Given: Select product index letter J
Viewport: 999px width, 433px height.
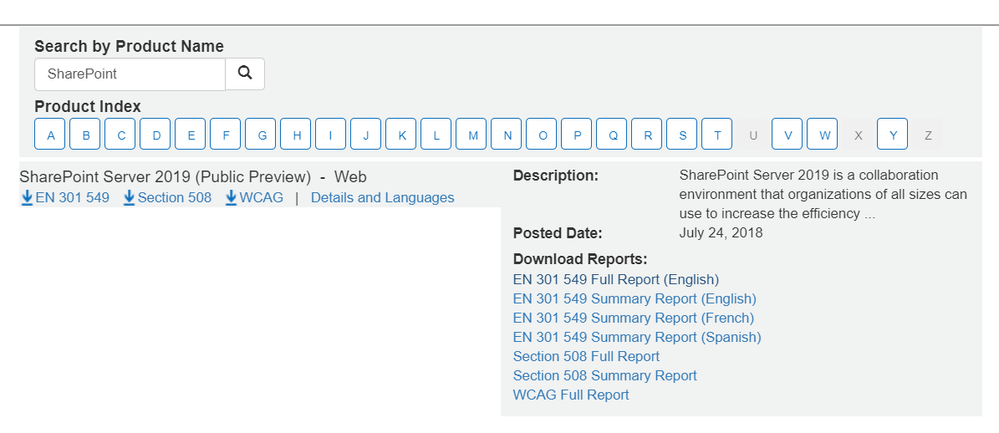Looking at the screenshot, I should pos(366,134).
